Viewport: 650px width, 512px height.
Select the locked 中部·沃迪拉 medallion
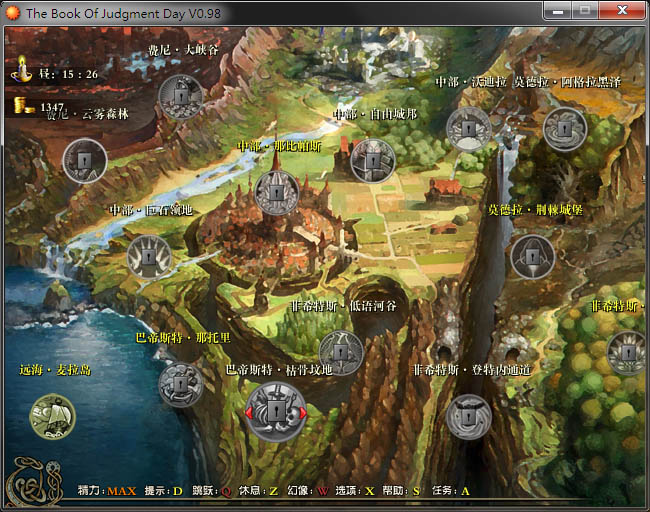[468, 129]
